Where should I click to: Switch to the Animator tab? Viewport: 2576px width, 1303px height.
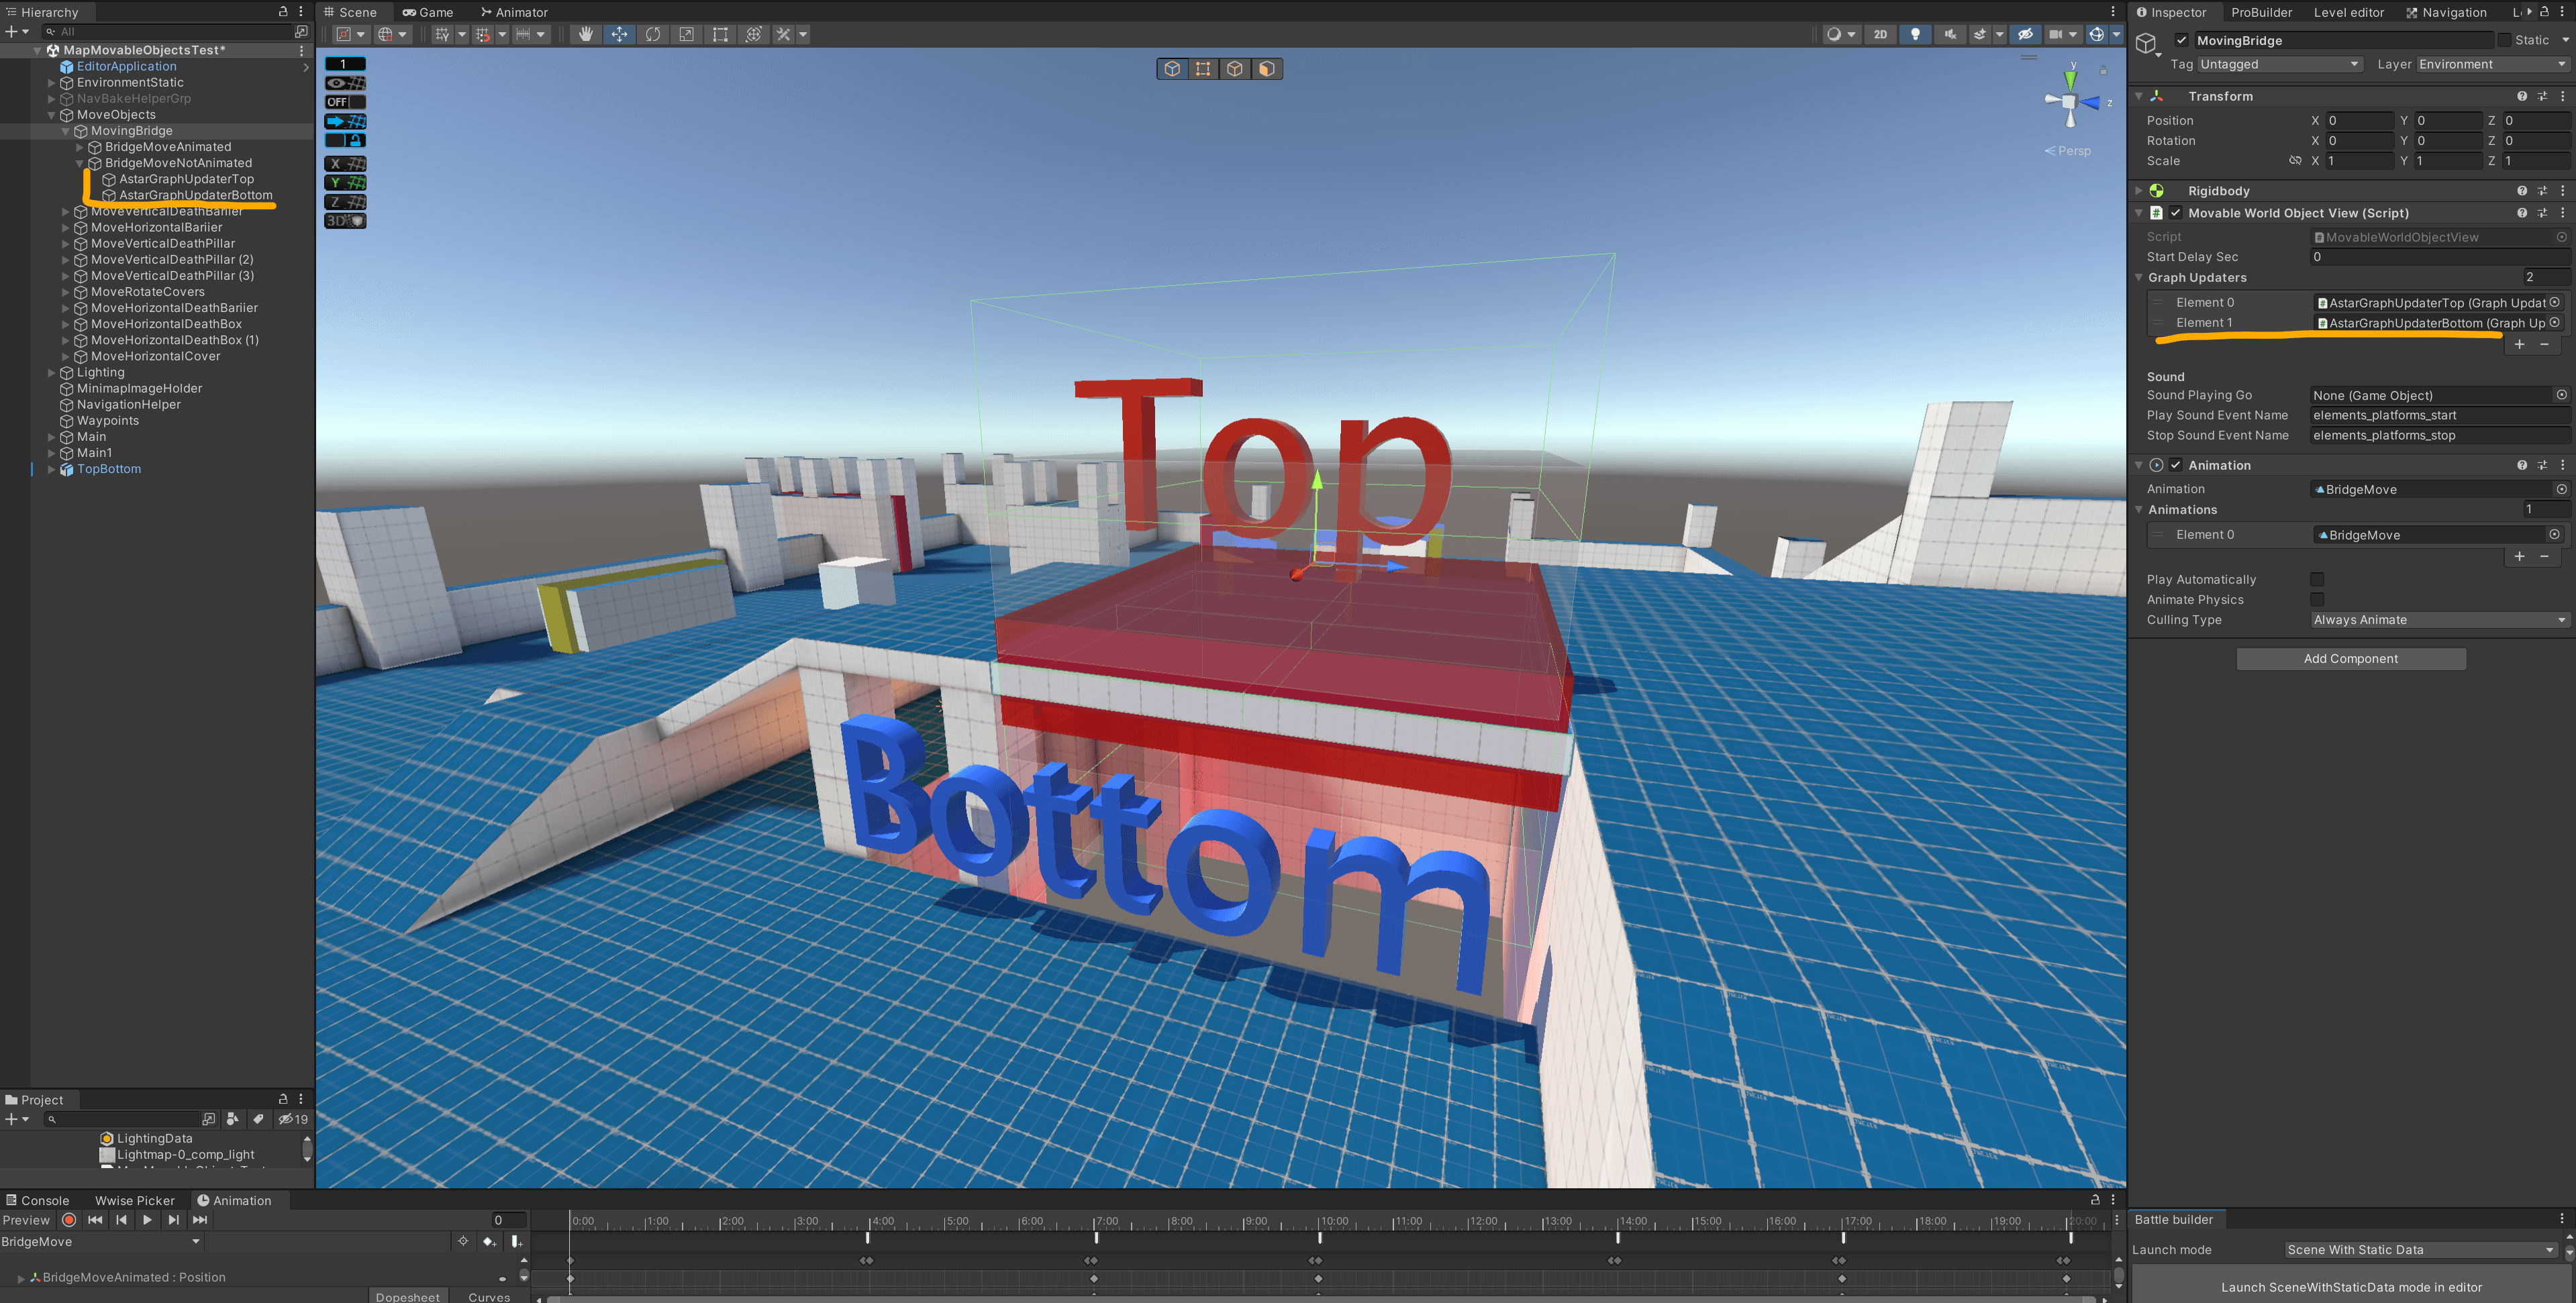514,12
